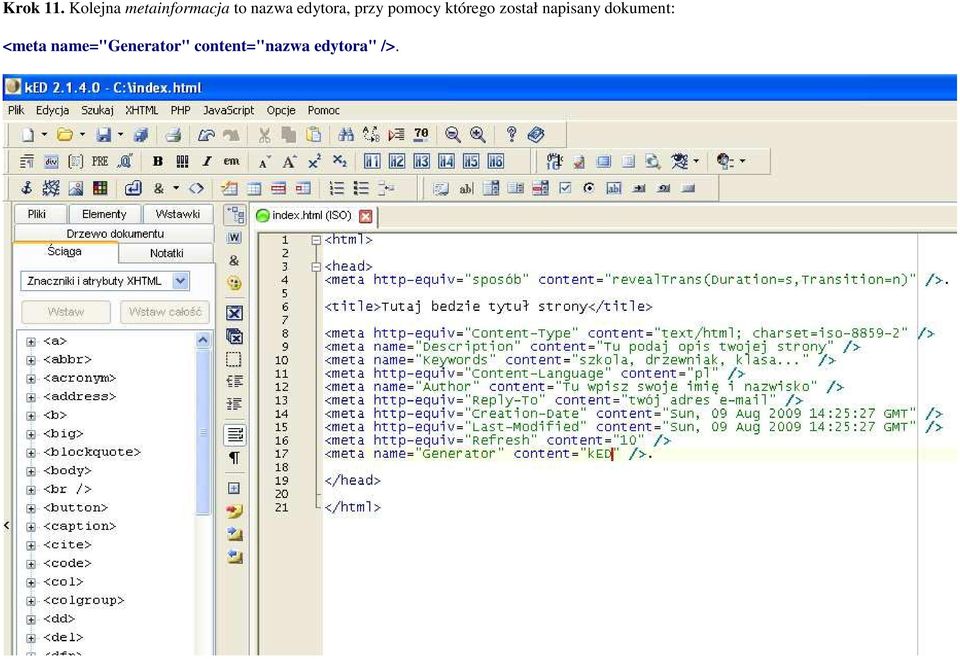Insert an H6 heading tag
The width and height of the screenshot is (960, 659).
496,162
